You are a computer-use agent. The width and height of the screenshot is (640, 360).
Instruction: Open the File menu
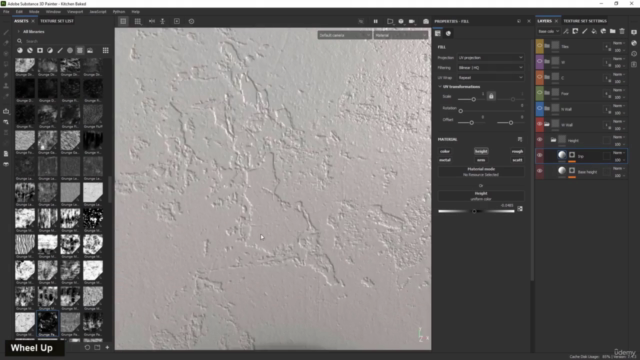click(6, 12)
